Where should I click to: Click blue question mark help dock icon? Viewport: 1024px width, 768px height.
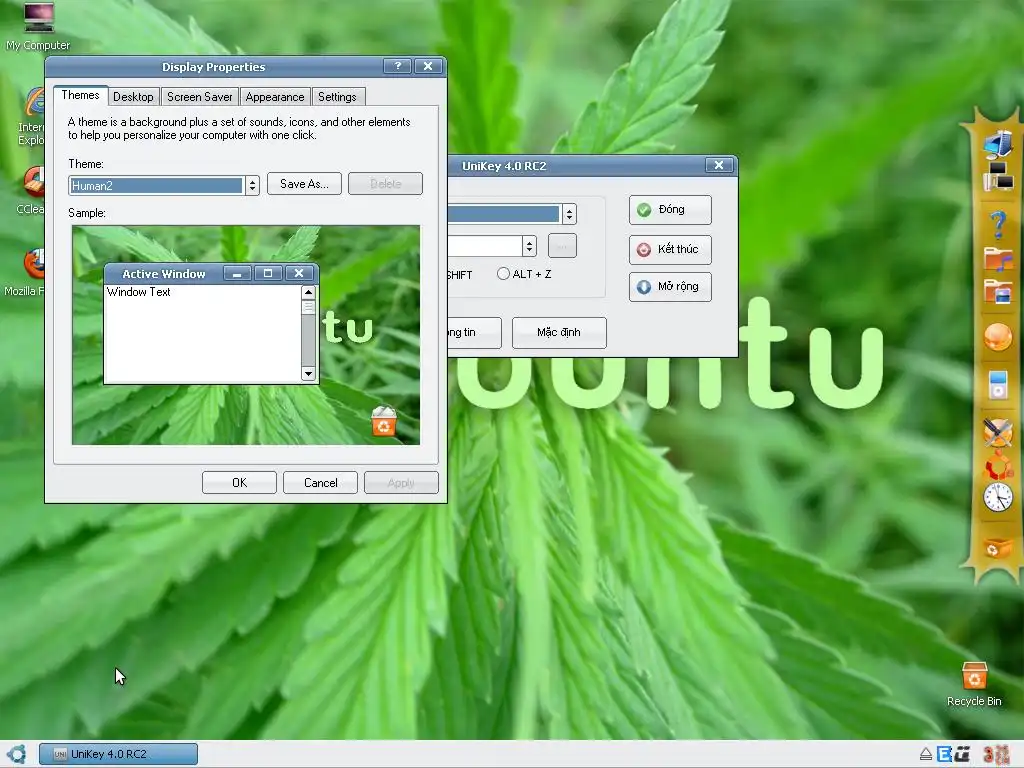(998, 225)
